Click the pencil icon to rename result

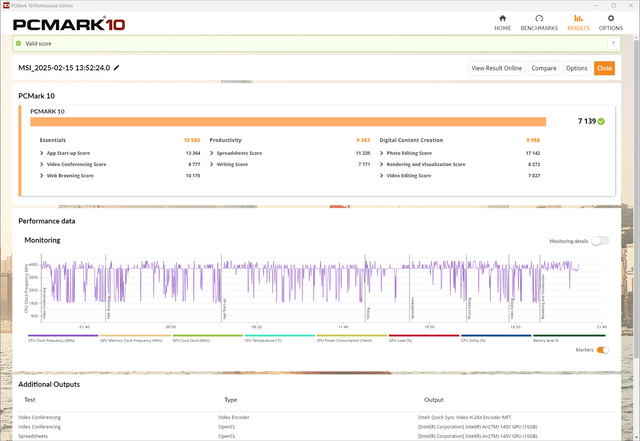(x=117, y=68)
